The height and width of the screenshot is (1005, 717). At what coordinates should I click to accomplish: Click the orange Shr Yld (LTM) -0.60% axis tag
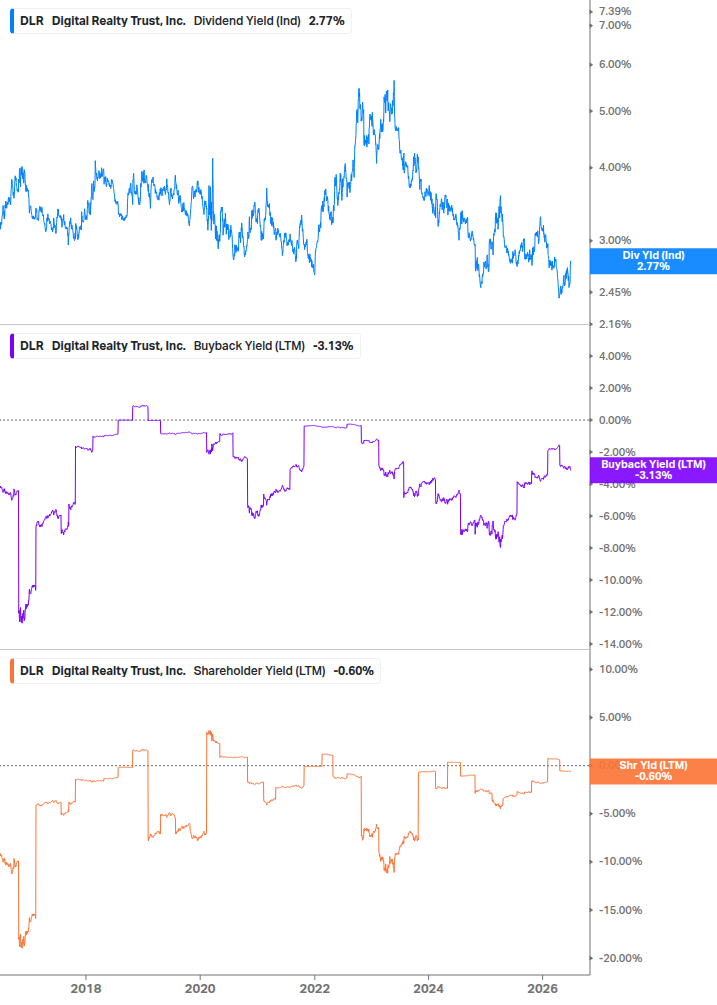653,771
